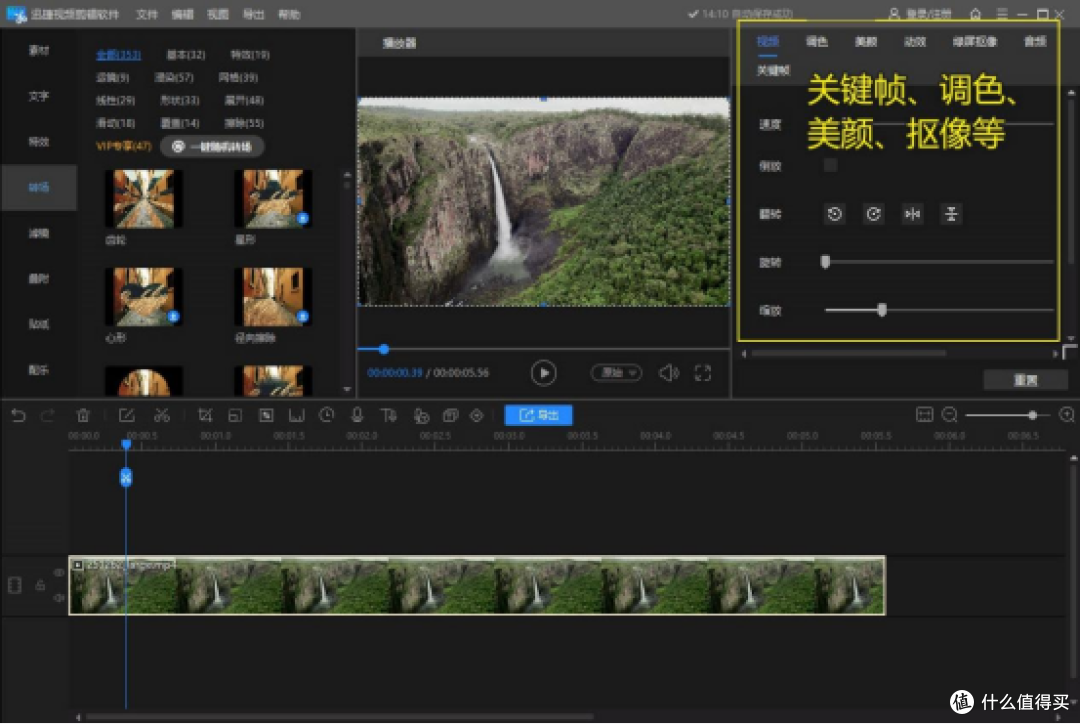Undo the last edit in toolbar
The height and width of the screenshot is (725, 1080).
click(x=19, y=415)
